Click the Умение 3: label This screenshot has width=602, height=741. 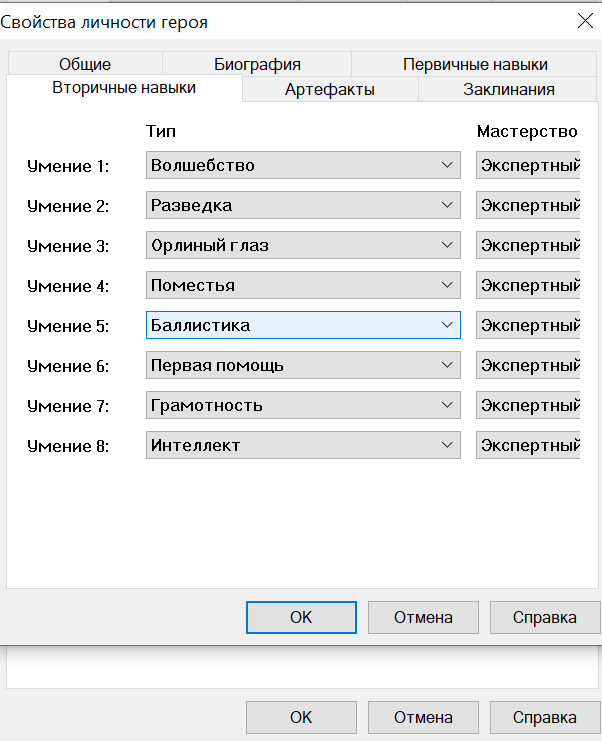tap(68, 246)
